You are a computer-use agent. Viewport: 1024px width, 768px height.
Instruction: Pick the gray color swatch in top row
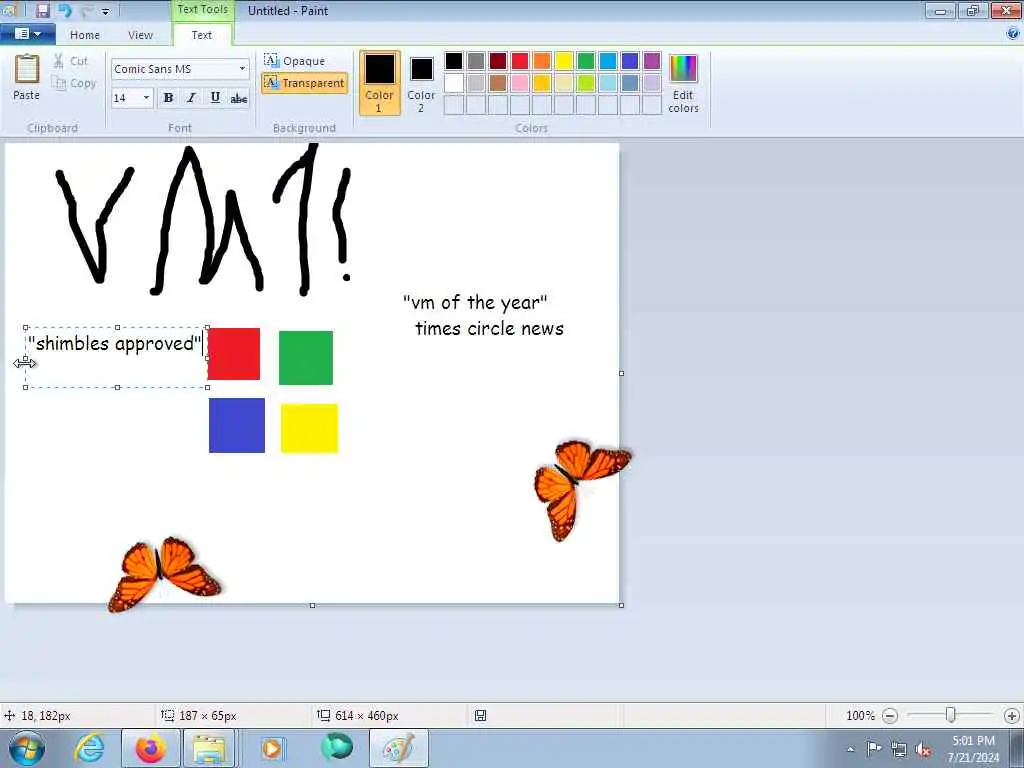click(476, 61)
